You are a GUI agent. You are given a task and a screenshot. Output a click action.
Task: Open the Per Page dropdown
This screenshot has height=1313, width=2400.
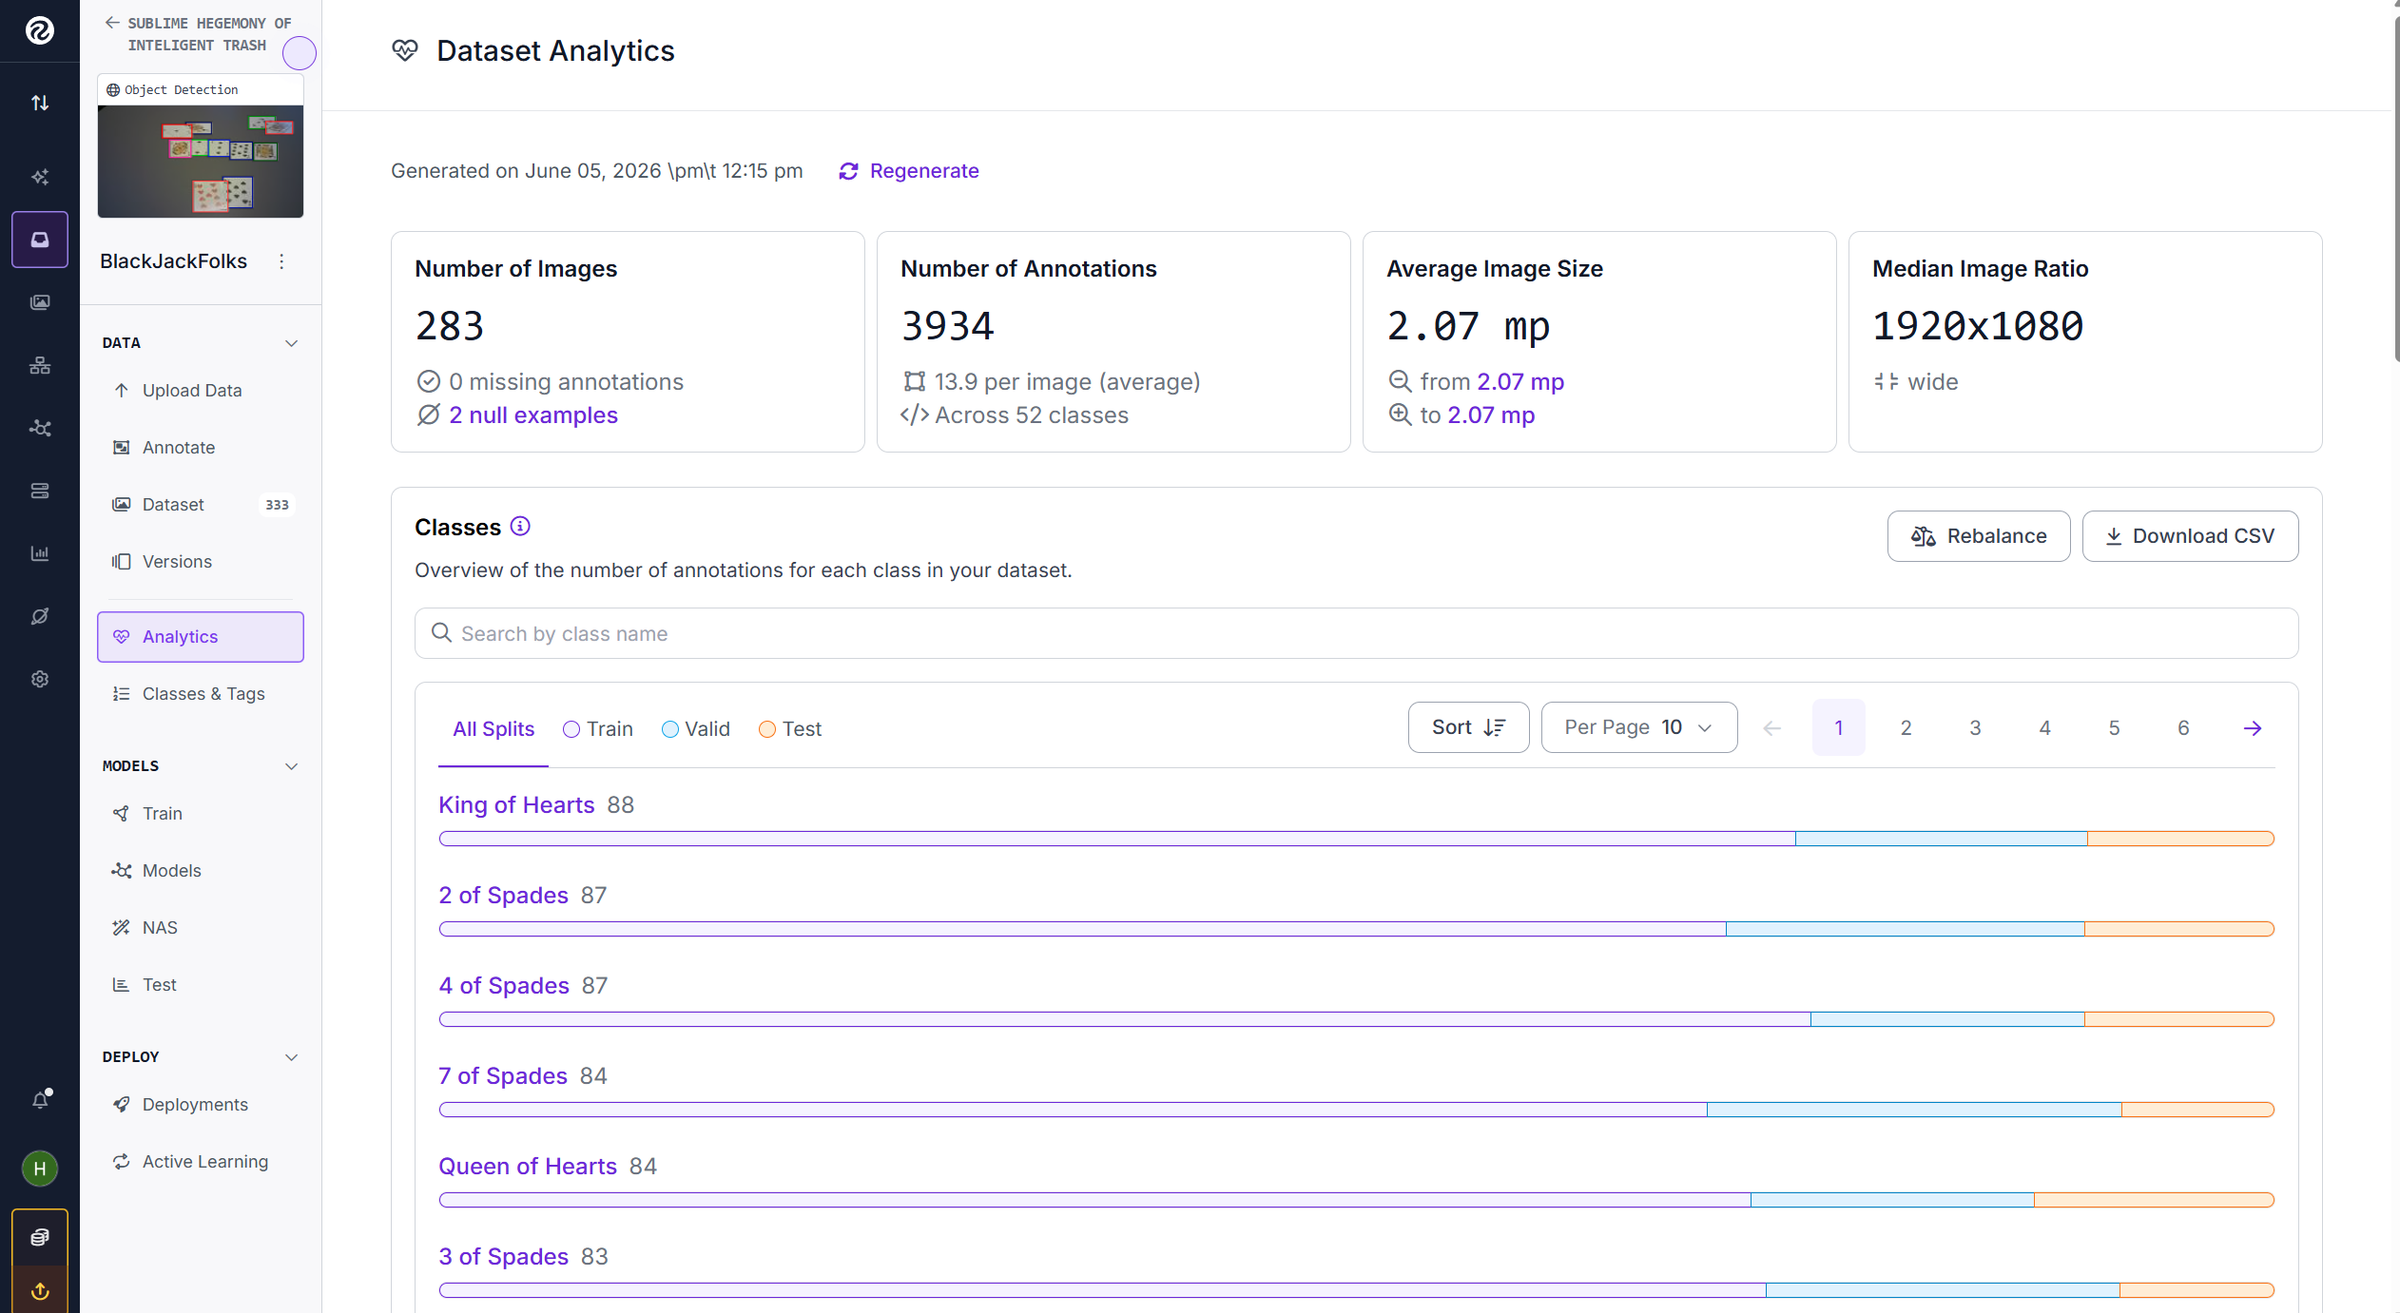[x=1639, y=728]
